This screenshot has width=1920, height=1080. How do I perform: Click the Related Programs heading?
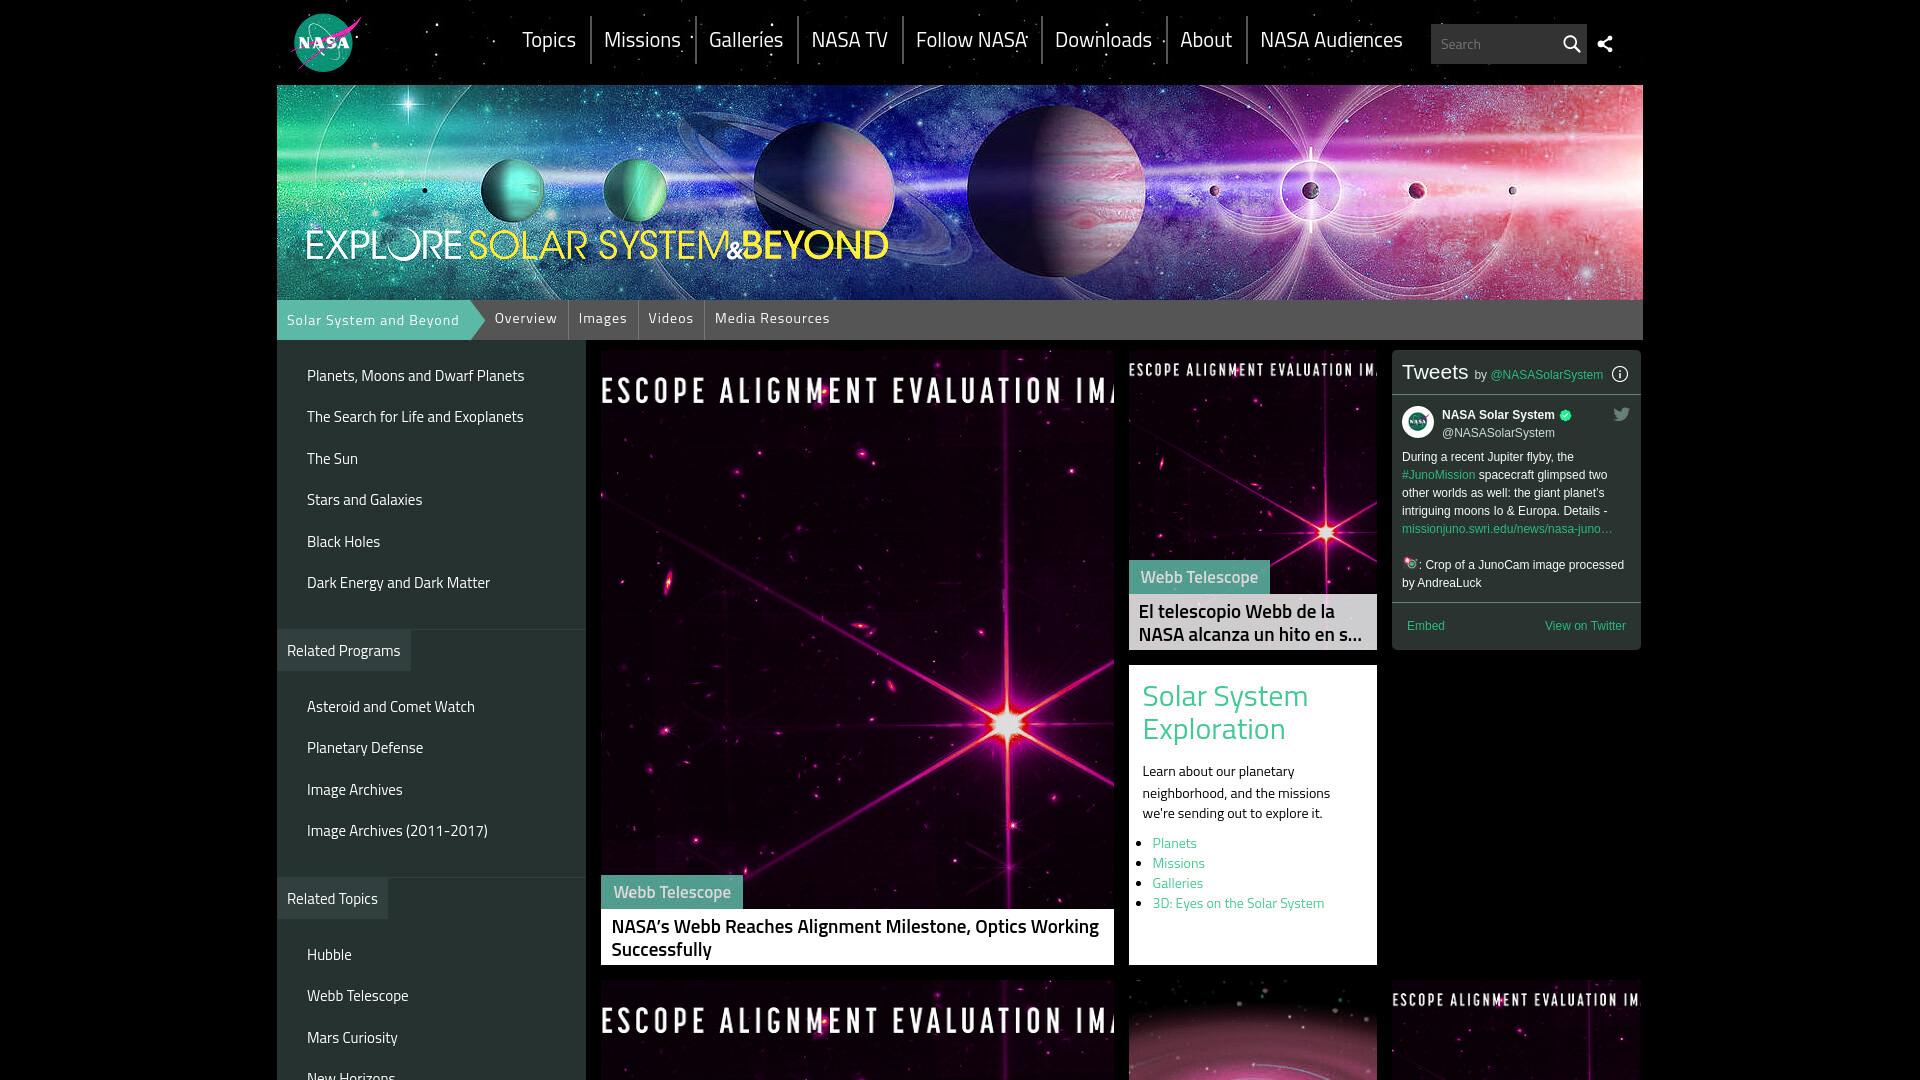click(343, 651)
